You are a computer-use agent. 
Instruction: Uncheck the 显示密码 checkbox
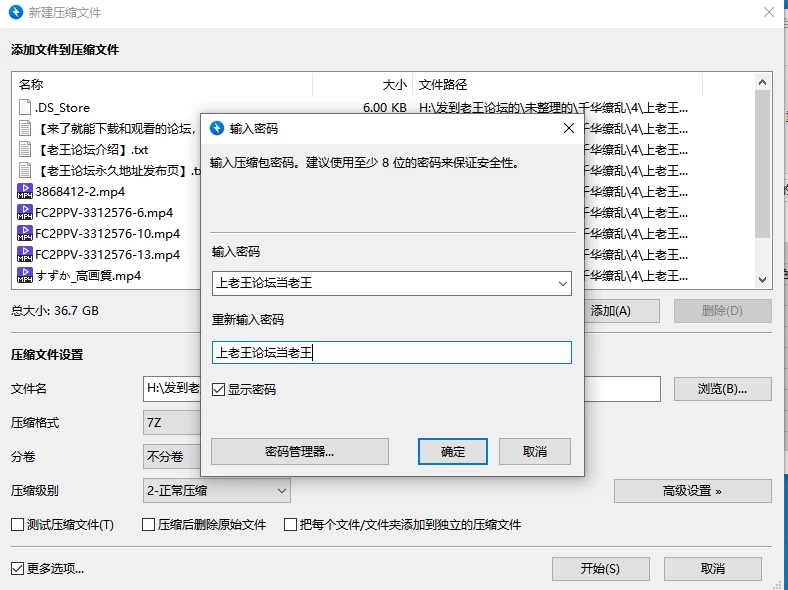[218, 389]
